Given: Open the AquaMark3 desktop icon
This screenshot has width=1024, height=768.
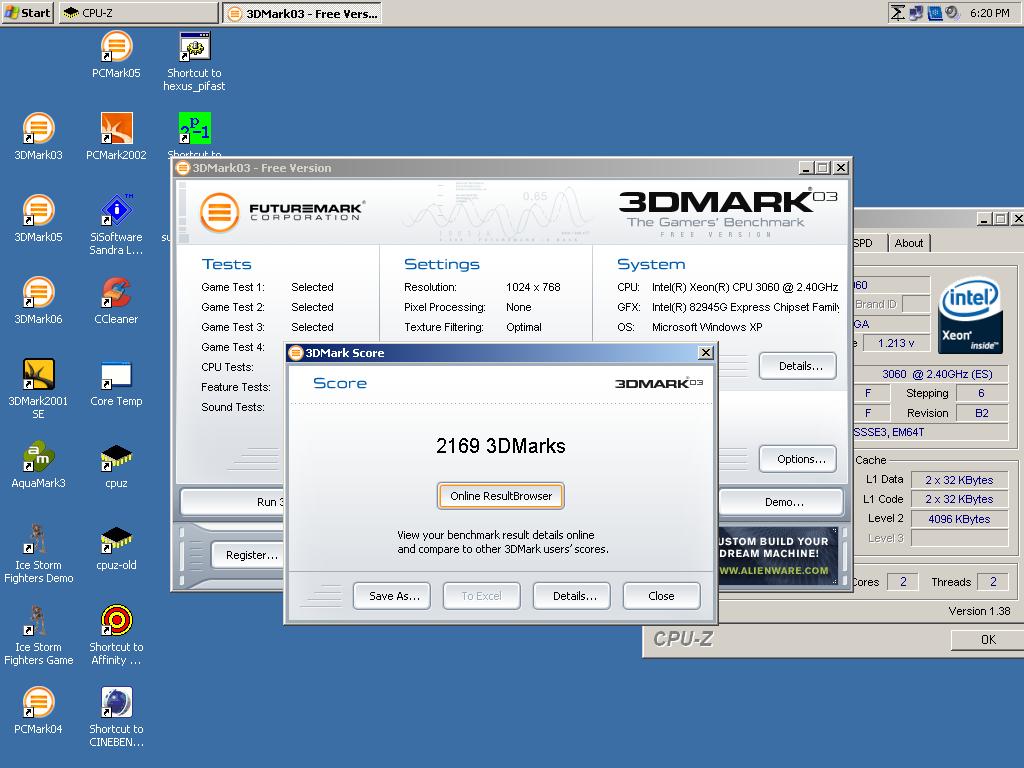Looking at the screenshot, I should (39, 465).
